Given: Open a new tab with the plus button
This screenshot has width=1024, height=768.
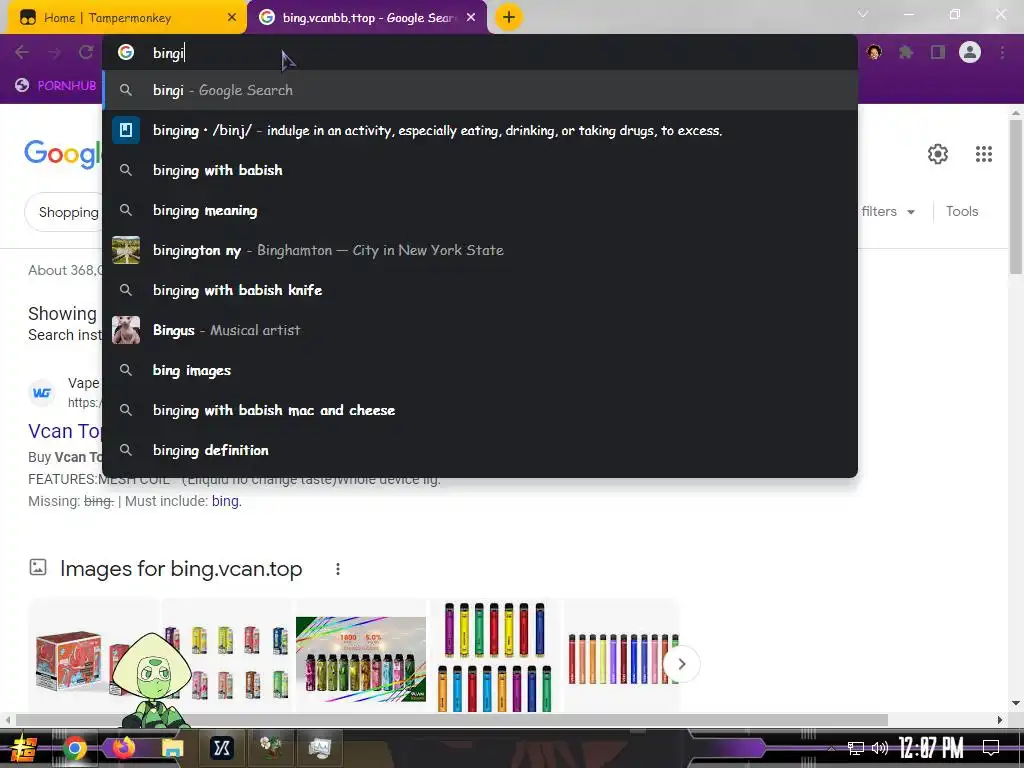Looking at the screenshot, I should [x=509, y=17].
